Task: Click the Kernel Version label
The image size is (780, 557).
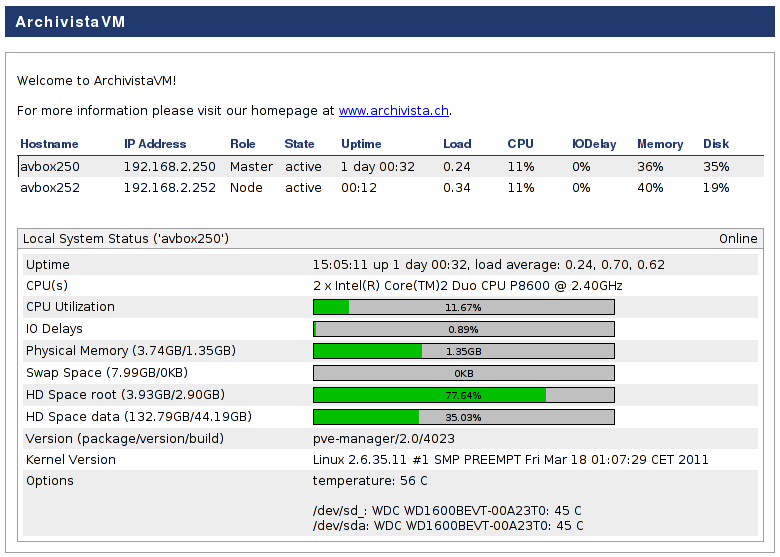Action: tap(71, 460)
